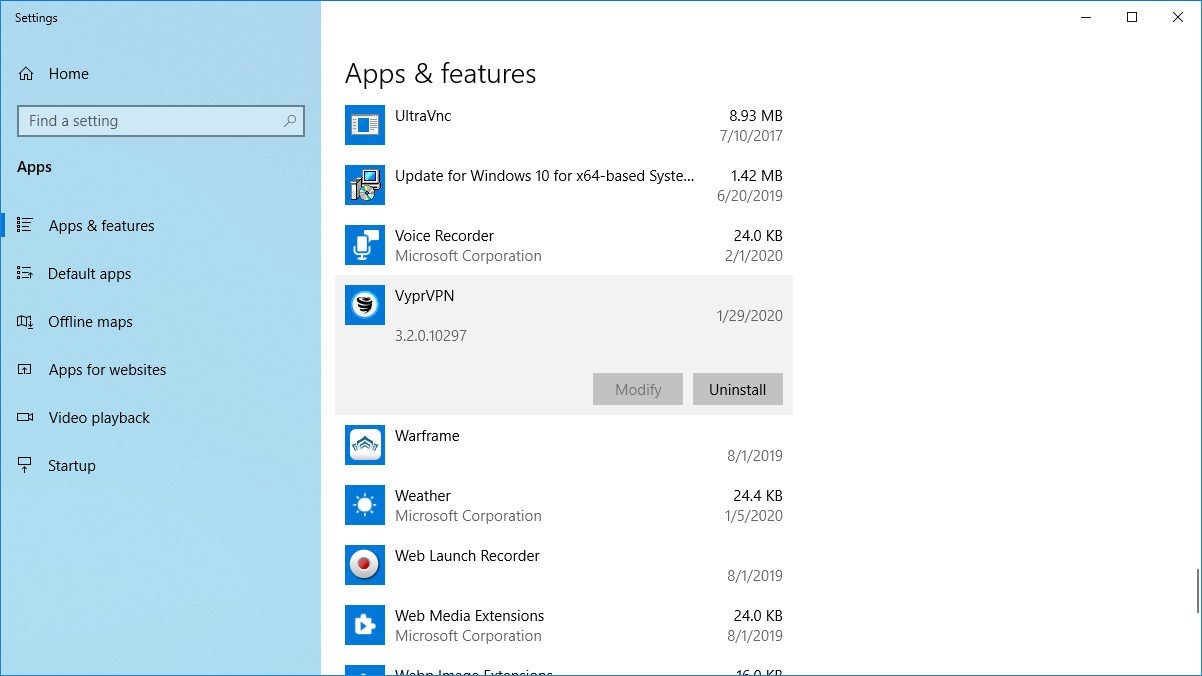Open Video playback settings
Image resolution: width=1202 pixels, height=676 pixels.
click(99, 418)
